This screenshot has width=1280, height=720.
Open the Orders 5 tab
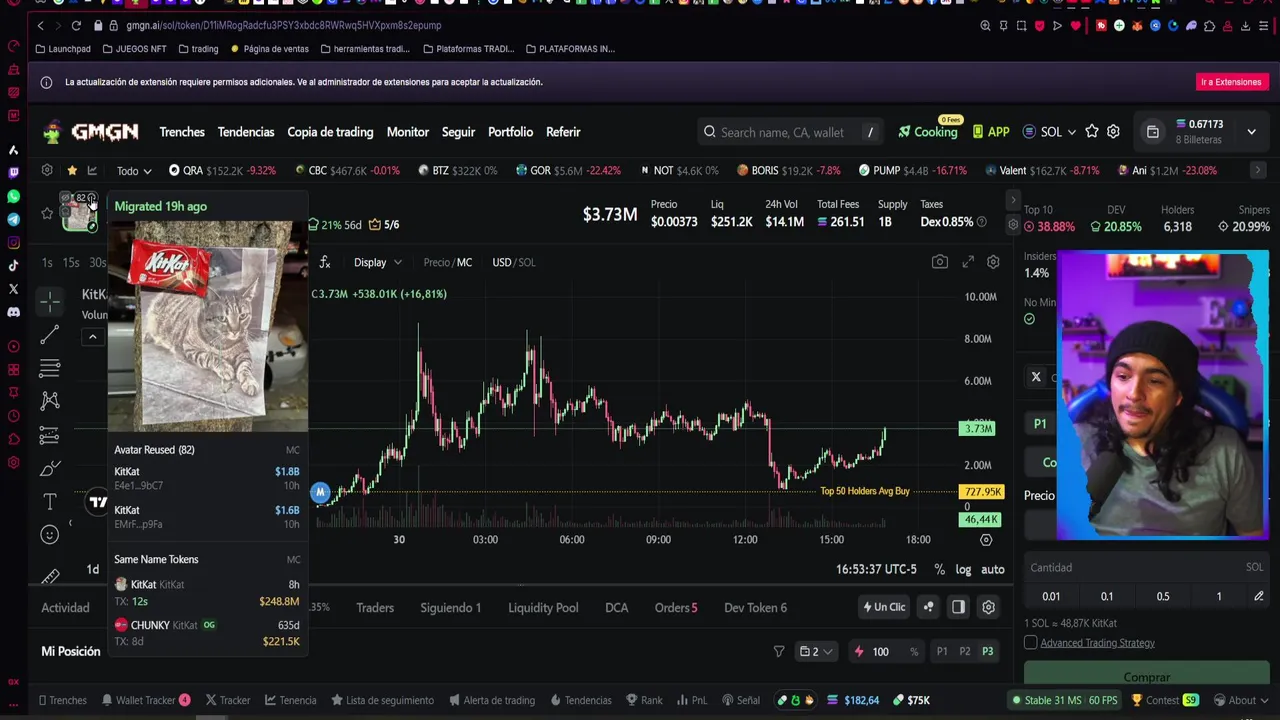coord(676,607)
